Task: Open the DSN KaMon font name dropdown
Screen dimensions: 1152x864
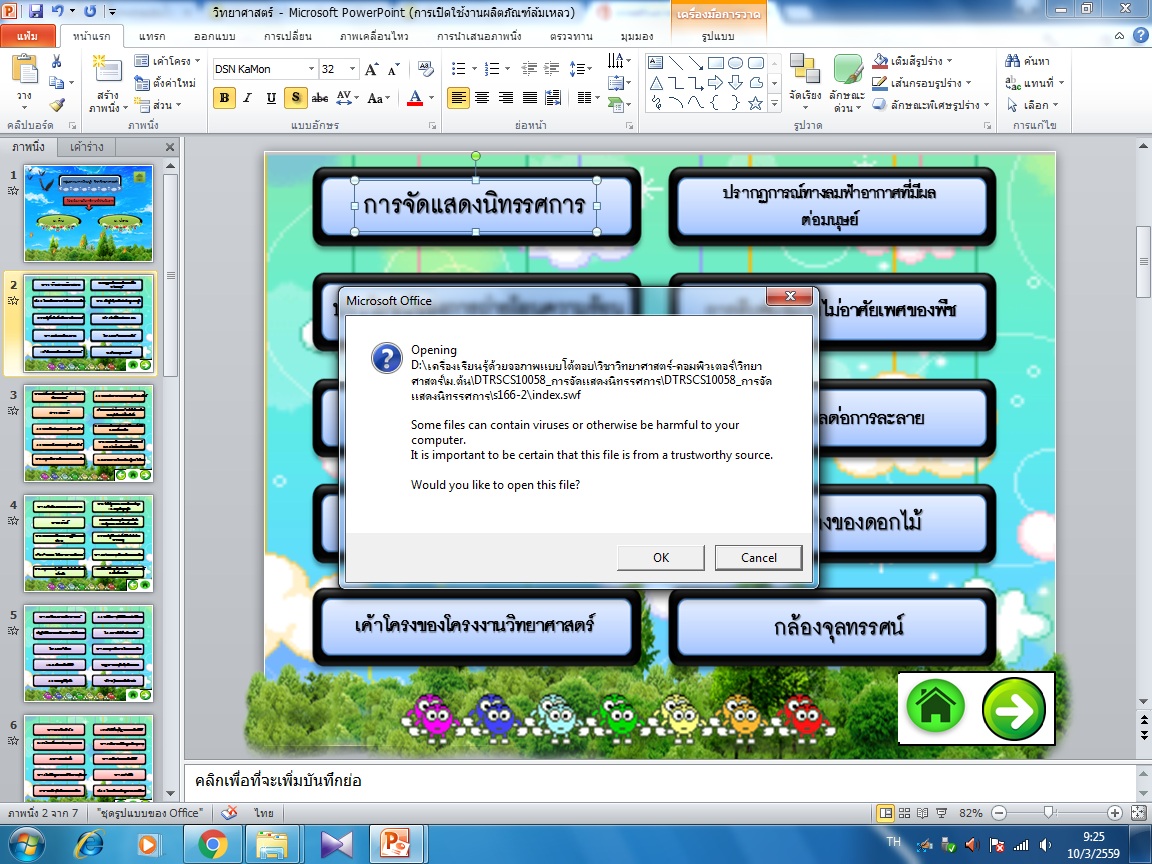Action: [310, 69]
